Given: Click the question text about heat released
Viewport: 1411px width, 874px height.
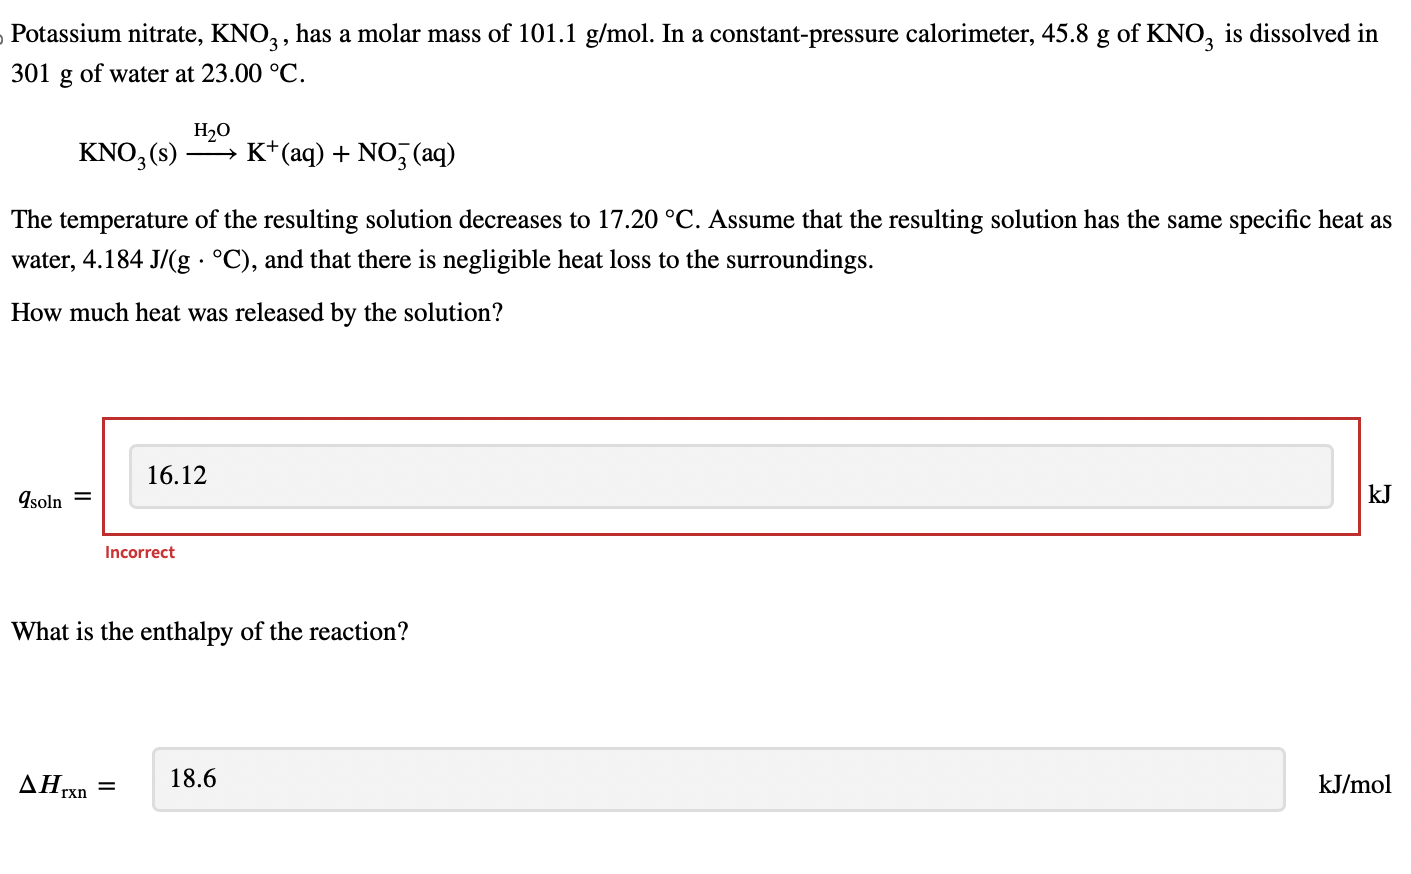Looking at the screenshot, I should pyautogui.click(x=256, y=312).
